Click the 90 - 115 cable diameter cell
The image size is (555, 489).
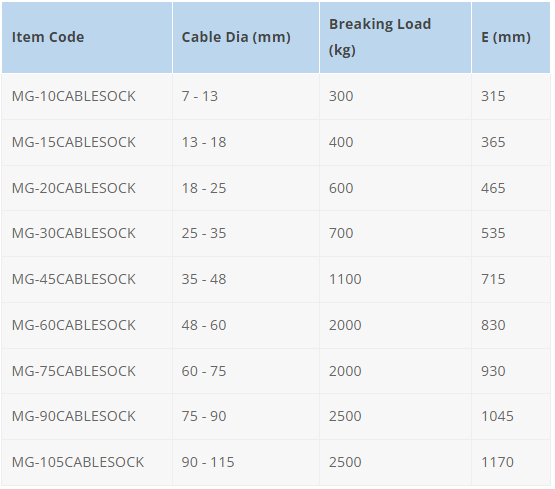[246, 462]
